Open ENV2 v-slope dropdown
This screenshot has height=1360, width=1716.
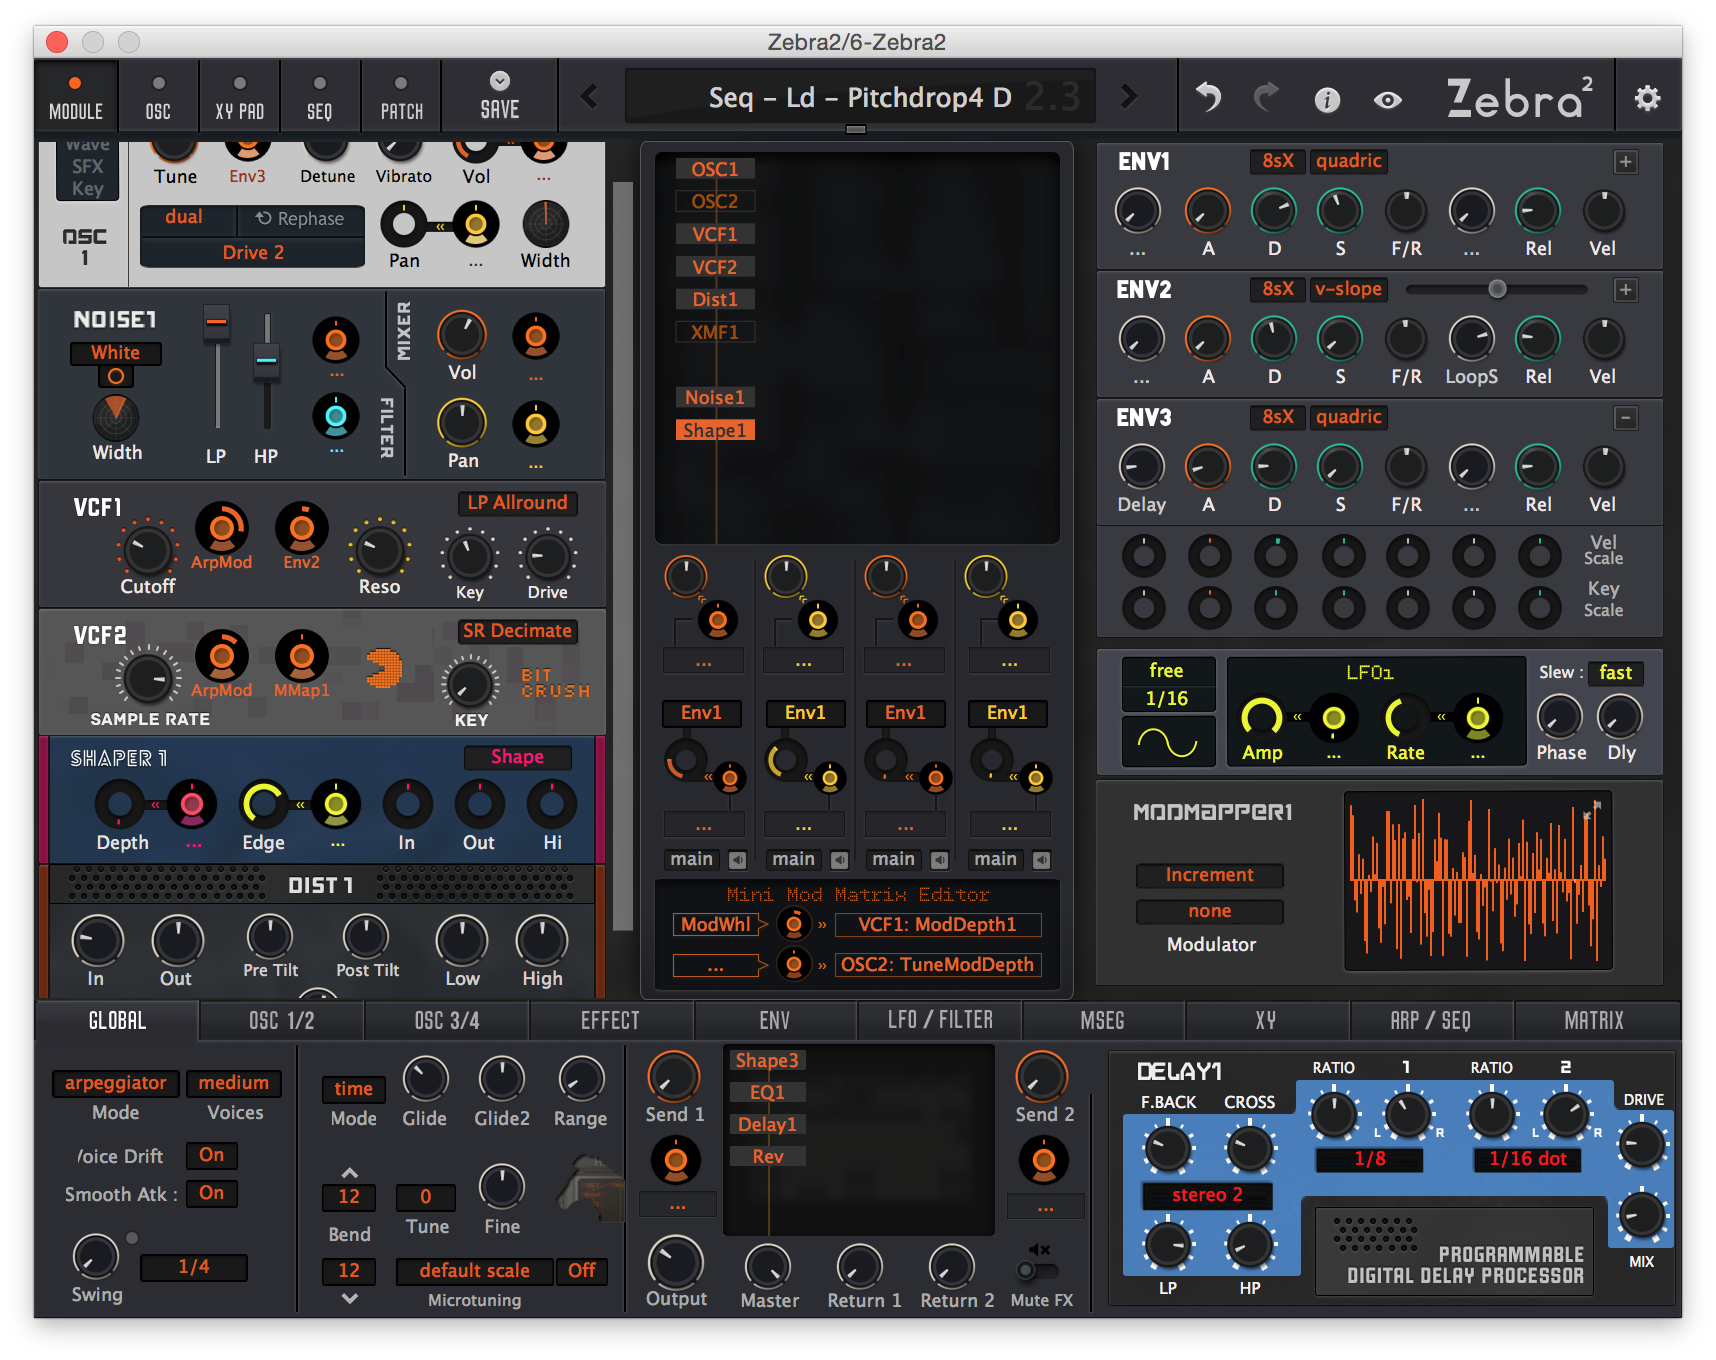(1348, 289)
